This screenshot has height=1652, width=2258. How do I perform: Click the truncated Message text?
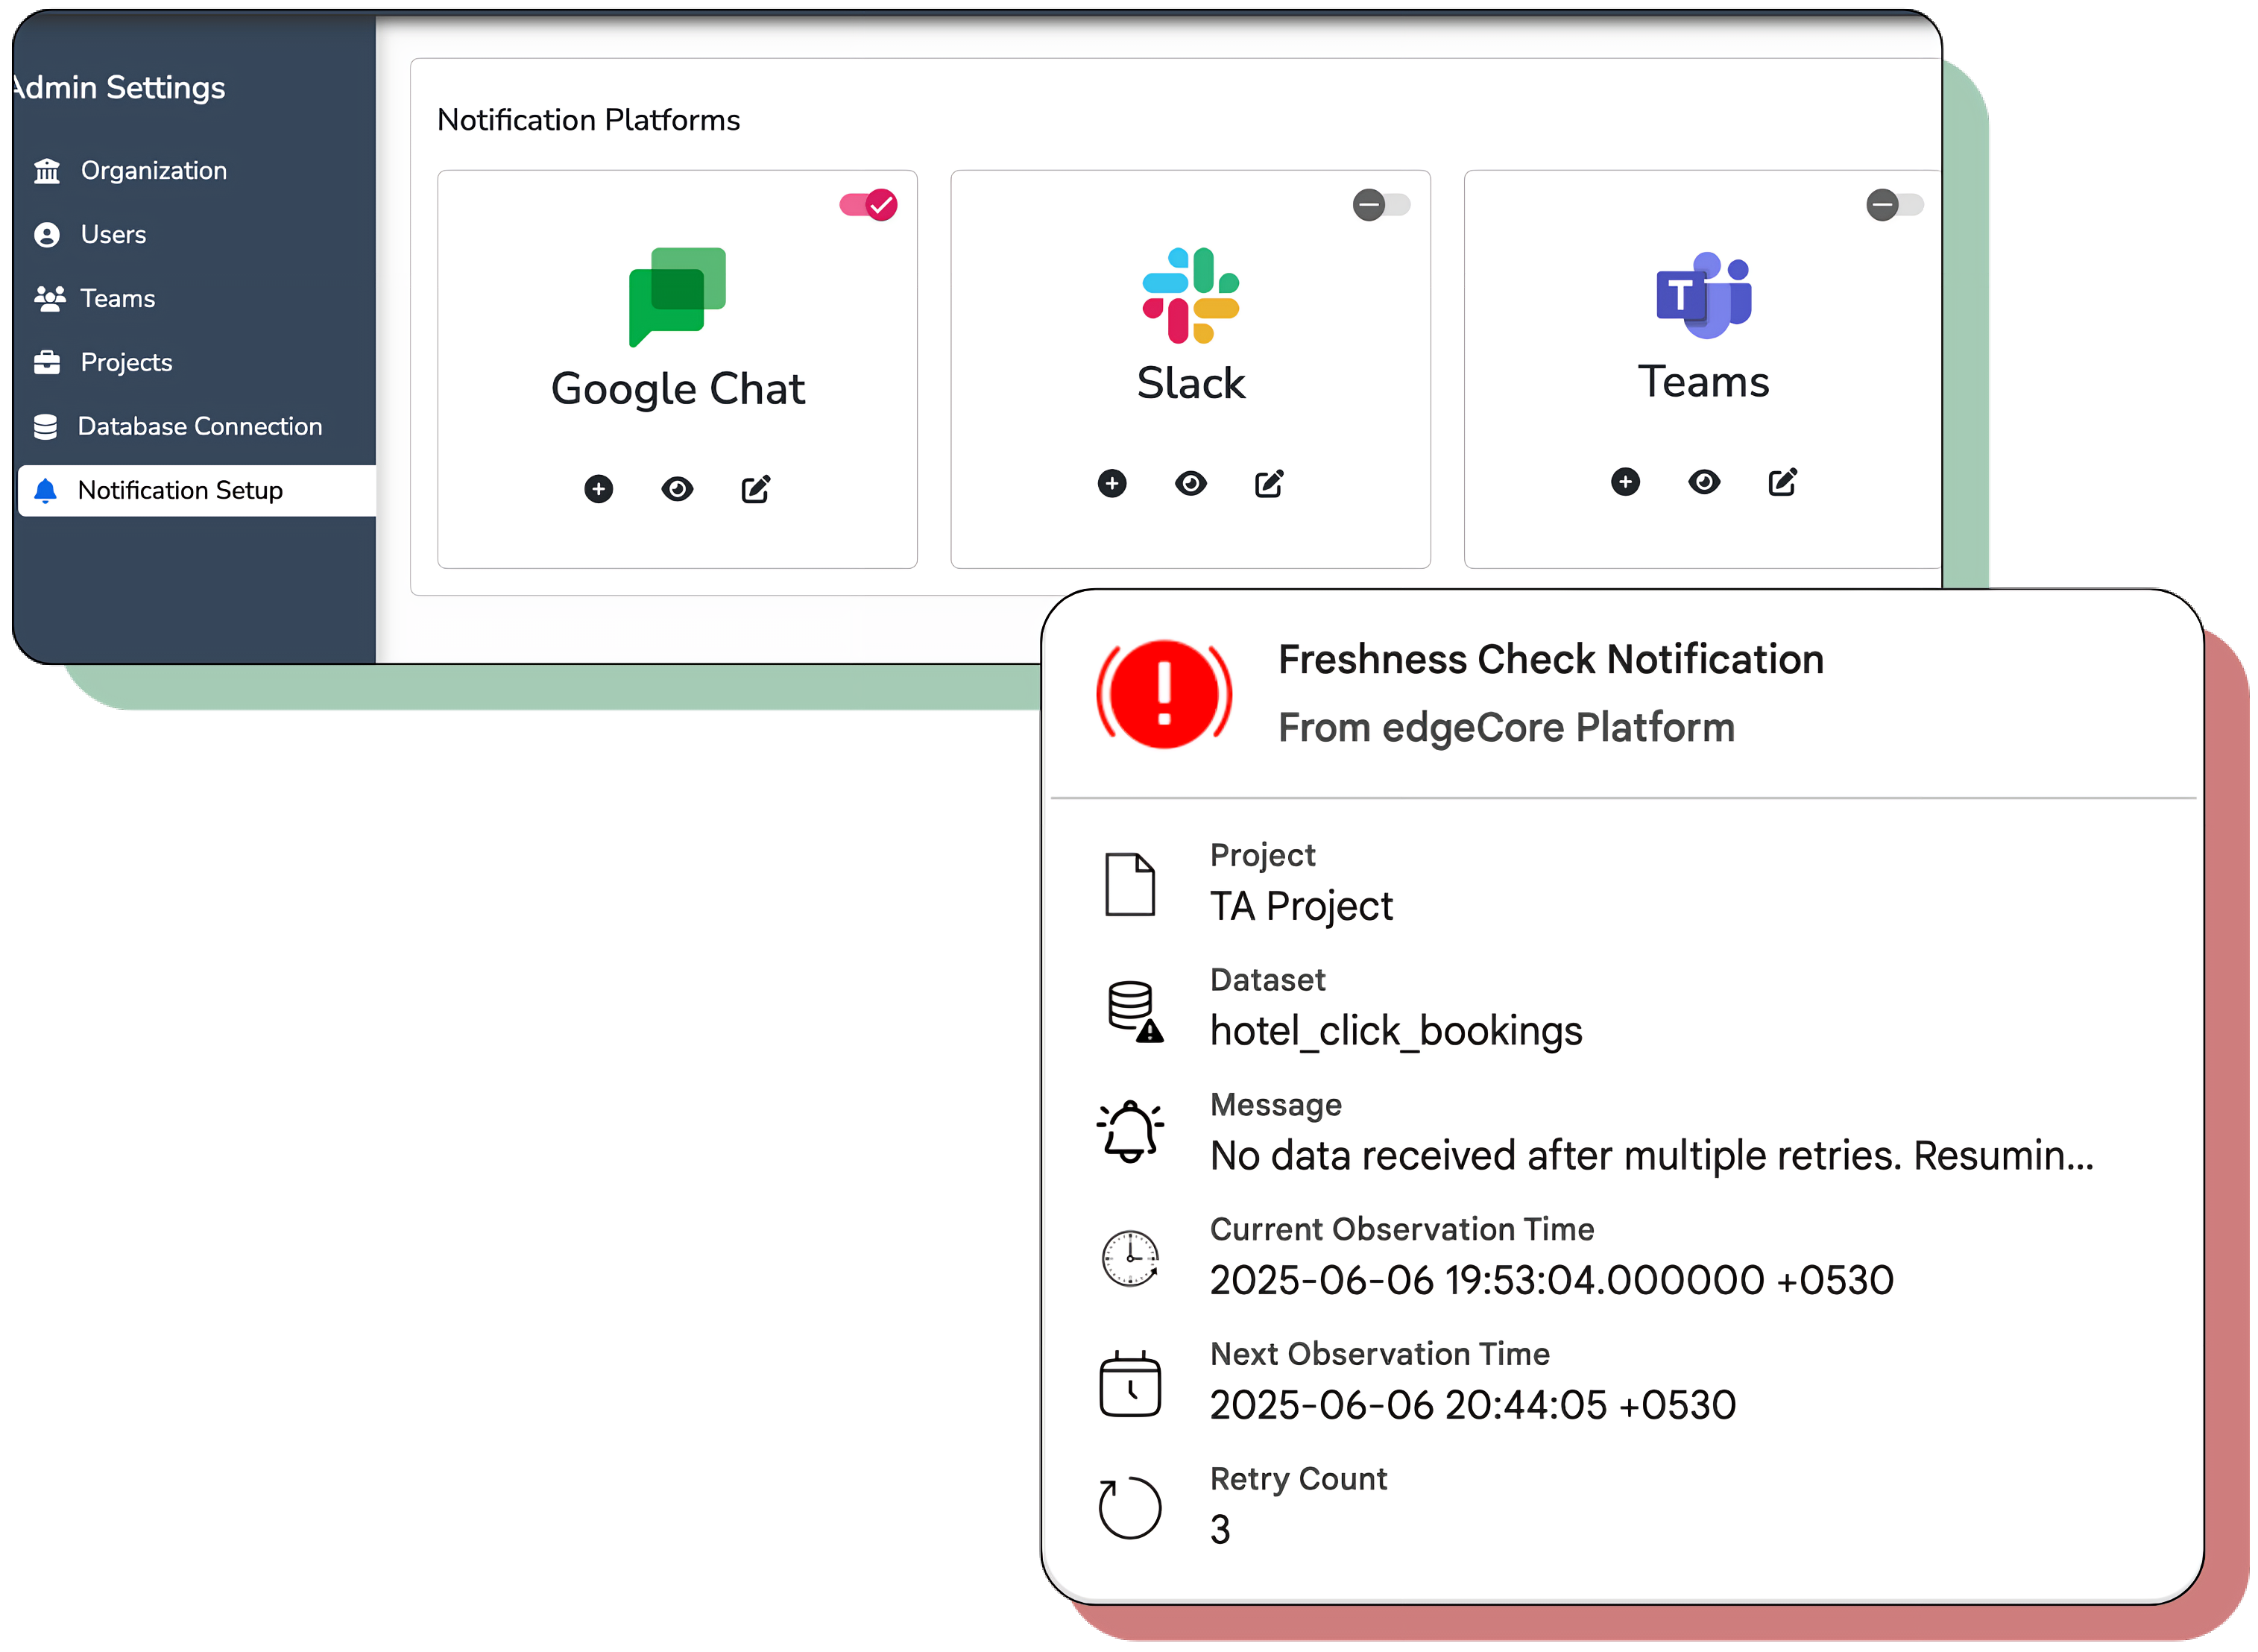1650,1156
